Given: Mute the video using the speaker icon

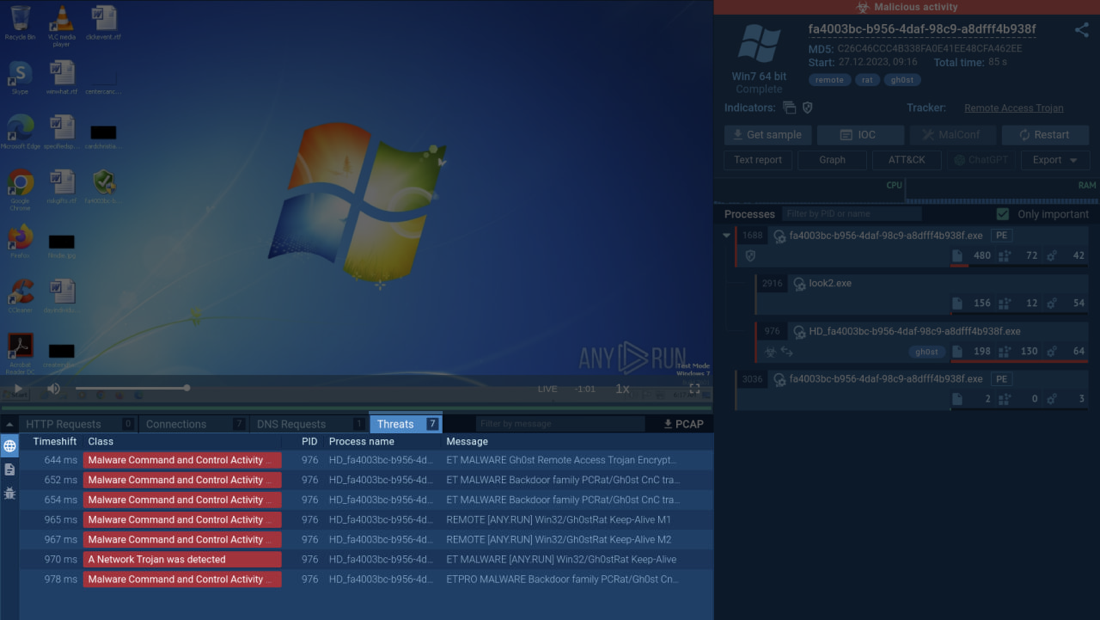Looking at the screenshot, I should tap(53, 388).
